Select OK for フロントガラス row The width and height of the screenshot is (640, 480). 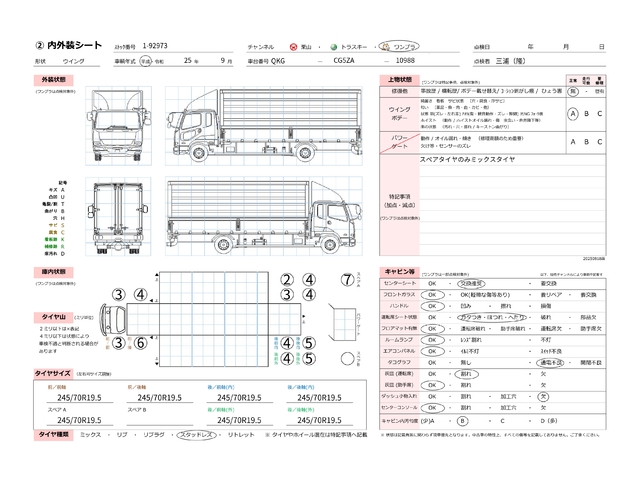(434, 296)
